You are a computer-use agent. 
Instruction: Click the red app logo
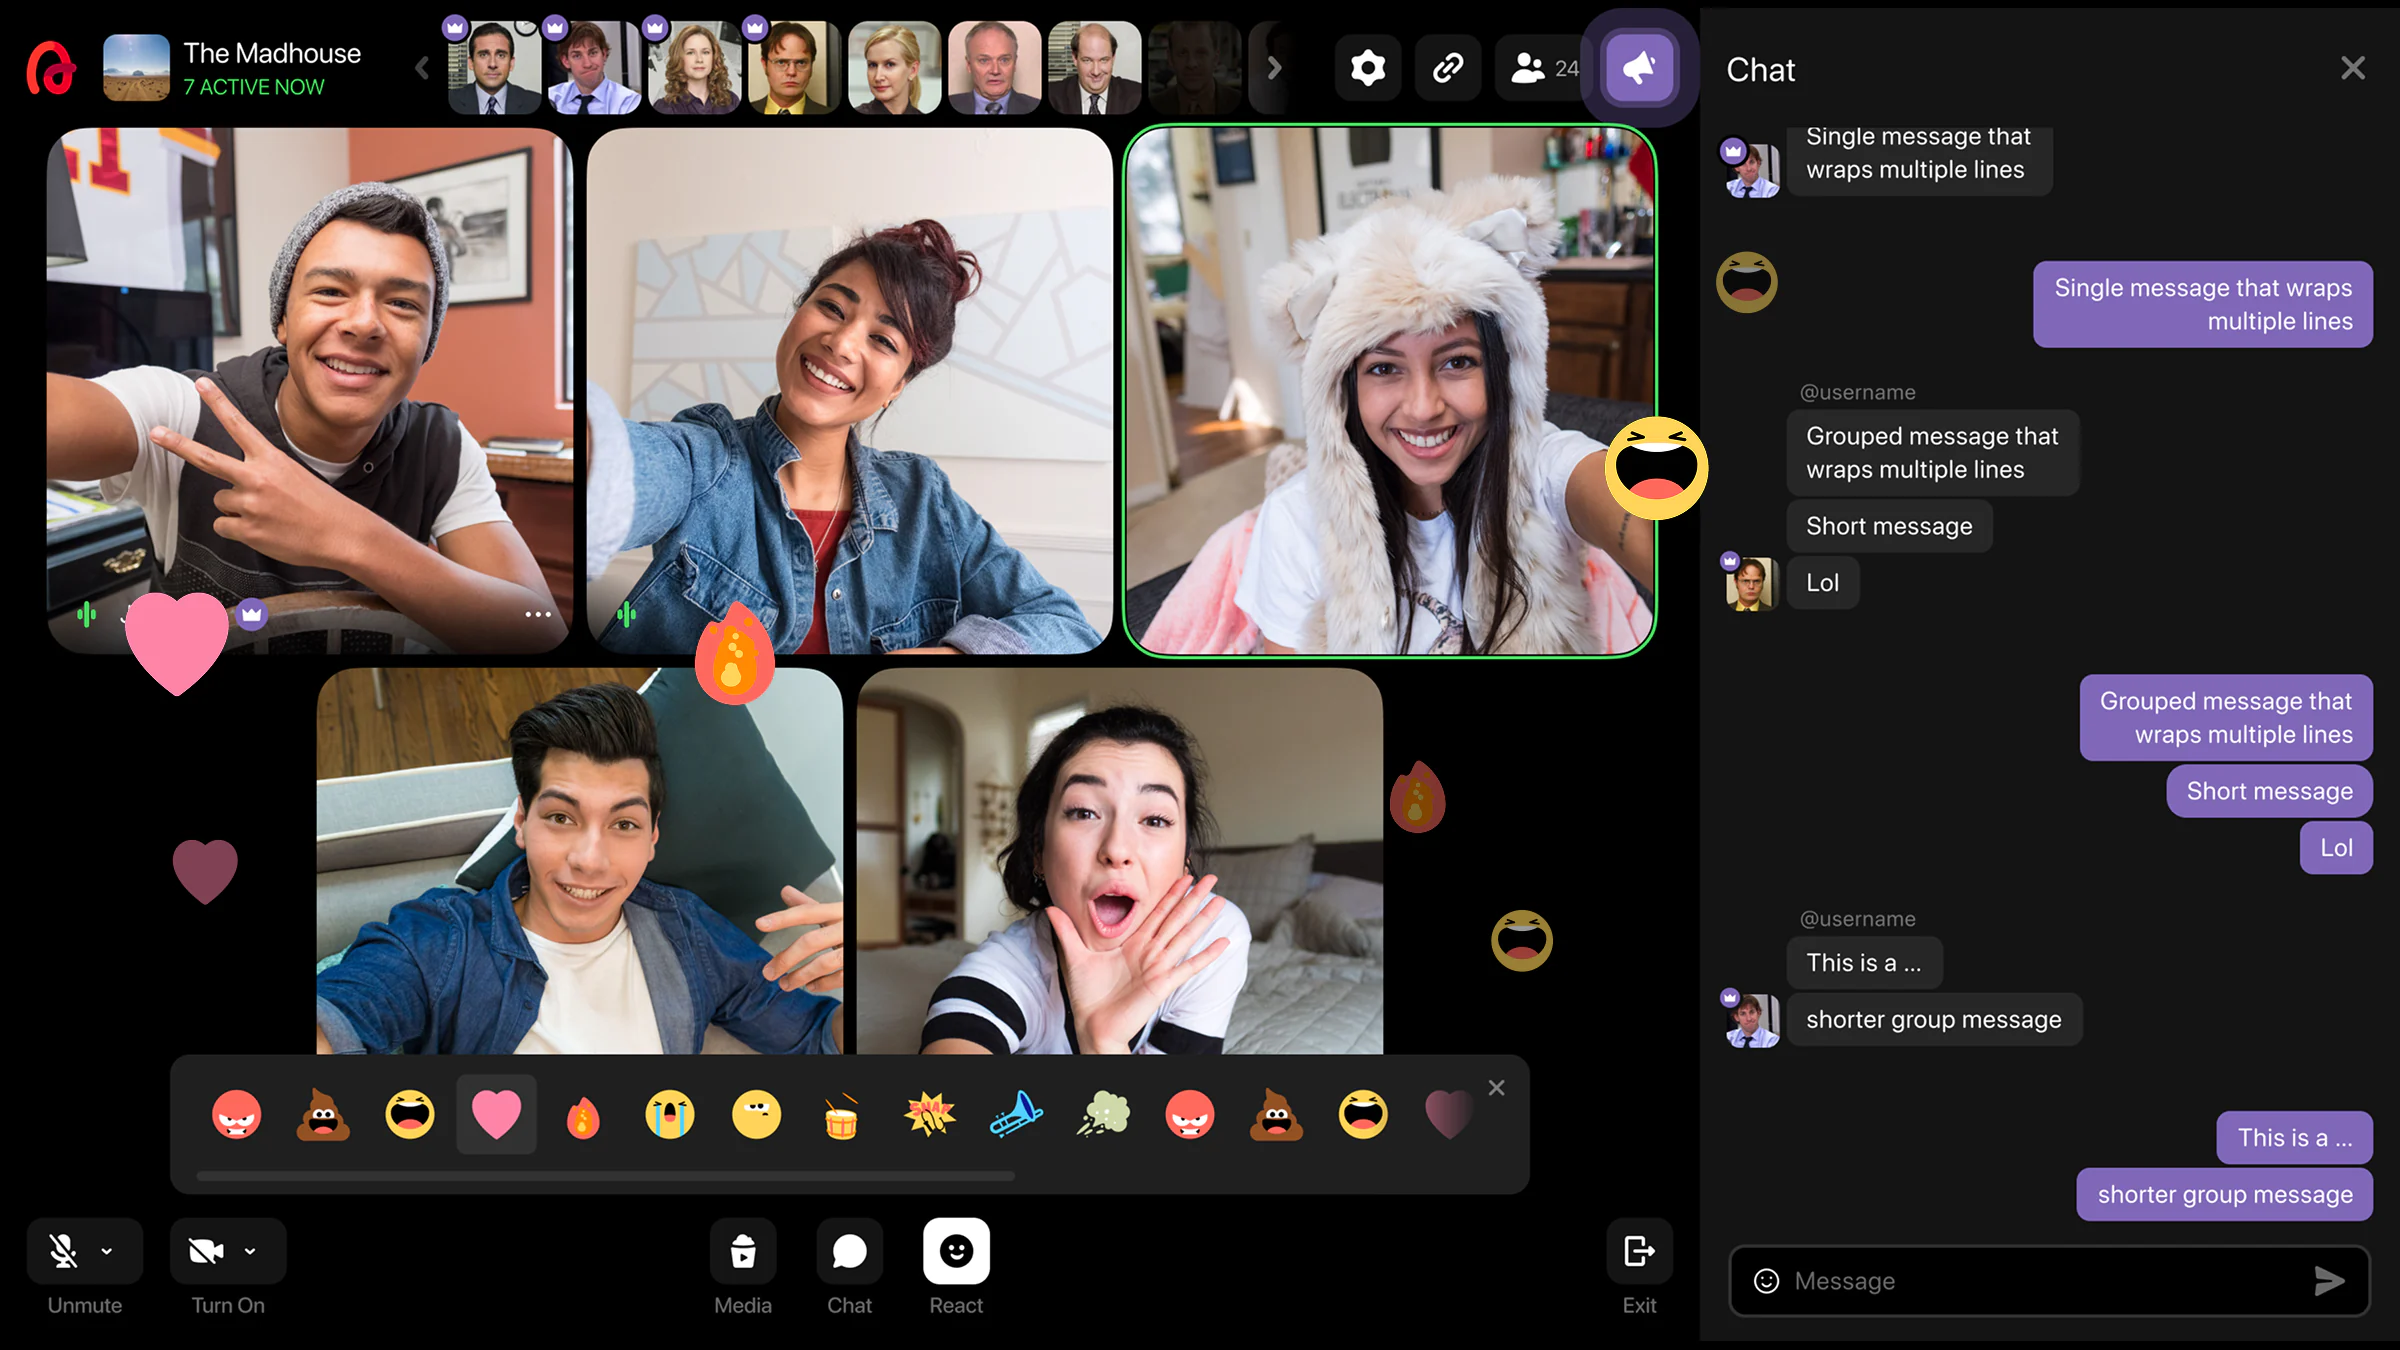[x=50, y=68]
